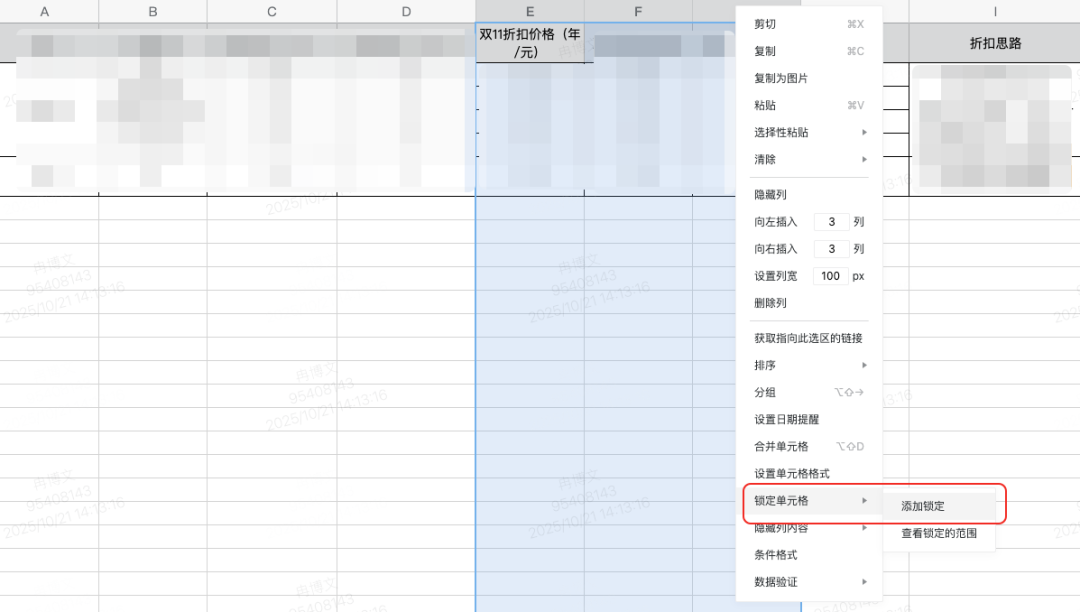Select 复制 (Copy) menu entry

click(765, 51)
